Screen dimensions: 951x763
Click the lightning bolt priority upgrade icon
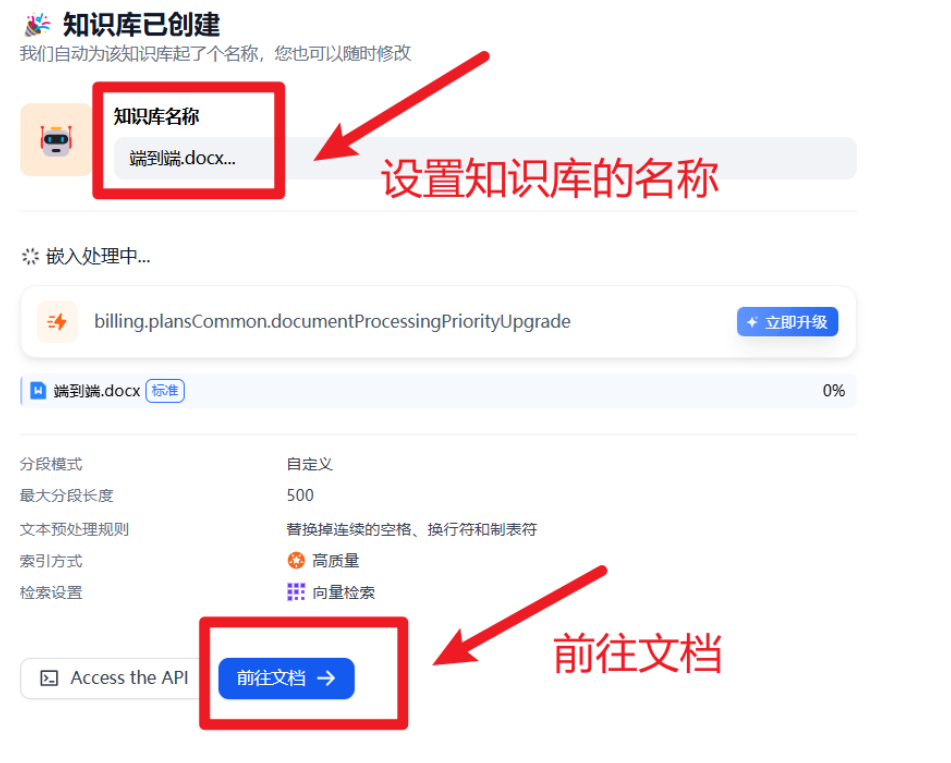[x=57, y=321]
